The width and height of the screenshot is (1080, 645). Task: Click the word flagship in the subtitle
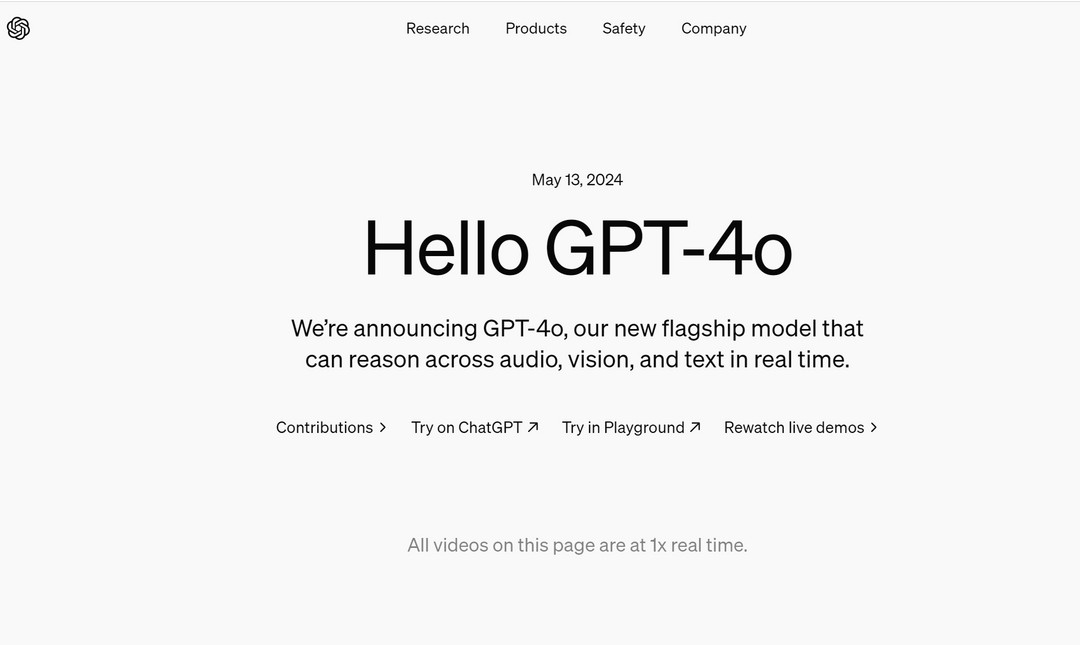pyautogui.click(x=703, y=329)
